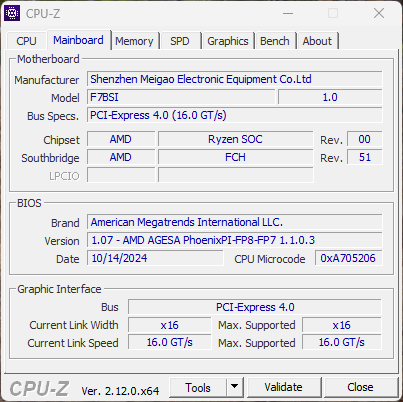Click the BIOS Date 10/14/2024 field
The width and height of the screenshot is (403, 402).
[155, 258]
